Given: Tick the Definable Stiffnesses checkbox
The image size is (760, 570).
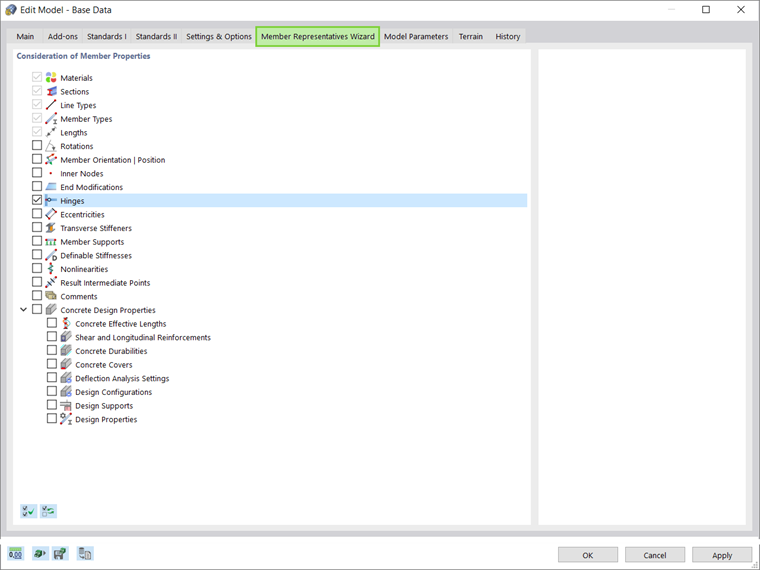Looking at the screenshot, I should point(37,254).
